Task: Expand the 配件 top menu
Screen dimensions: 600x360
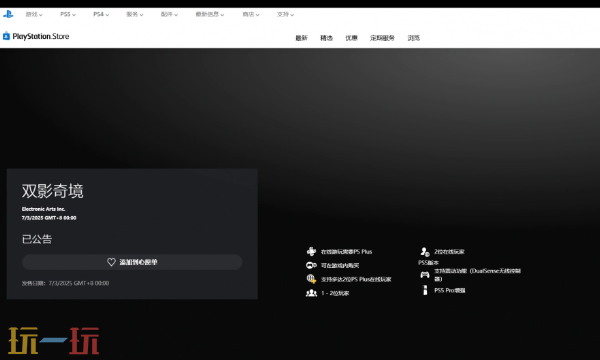Action: point(169,15)
